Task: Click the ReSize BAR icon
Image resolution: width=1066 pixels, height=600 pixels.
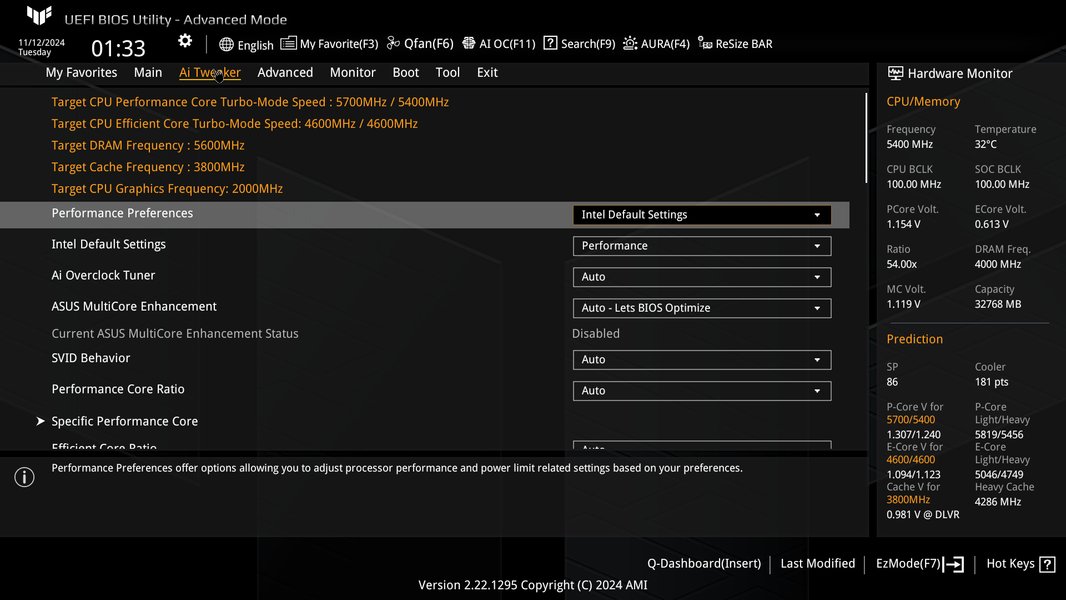Action: coord(705,43)
